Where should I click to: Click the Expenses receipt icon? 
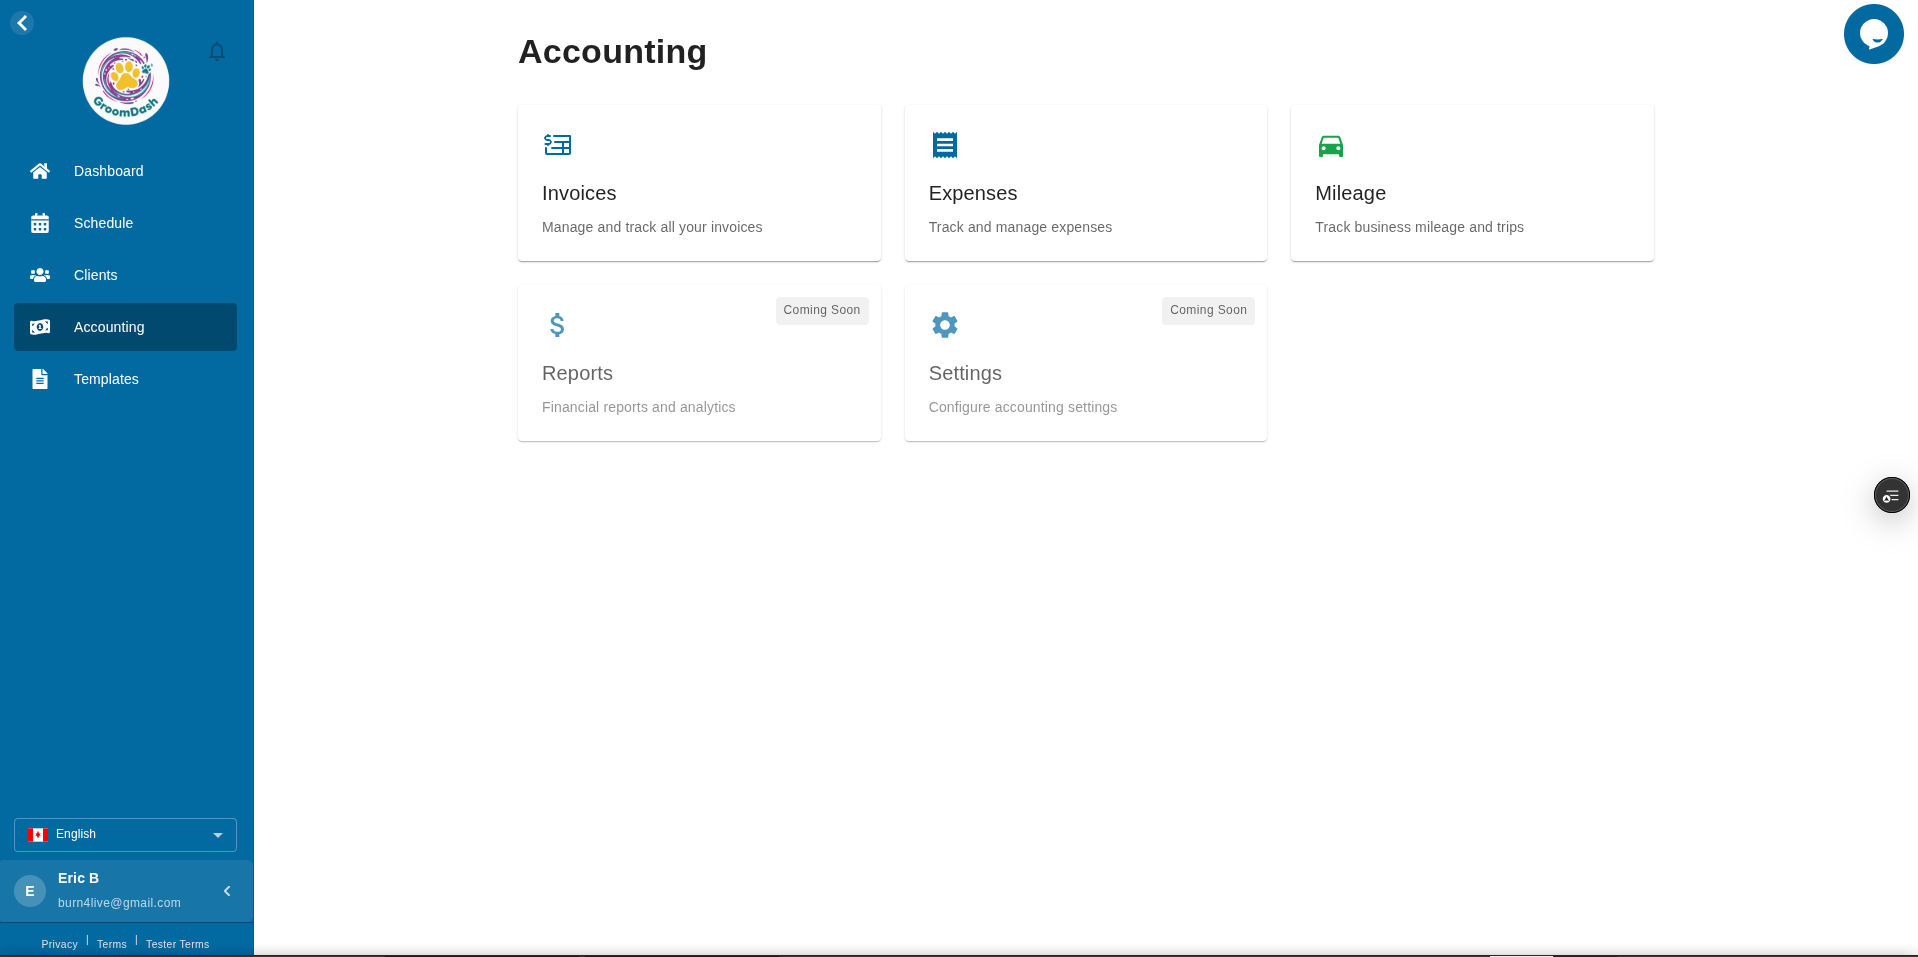click(x=944, y=144)
